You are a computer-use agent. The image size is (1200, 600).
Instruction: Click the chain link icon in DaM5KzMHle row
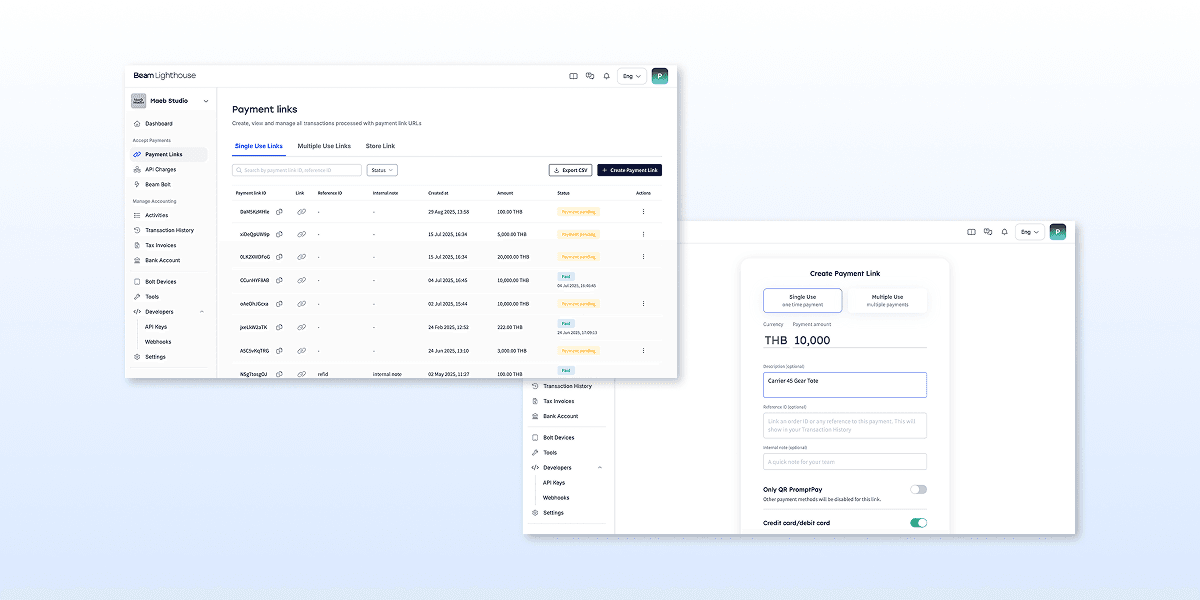[301, 211]
